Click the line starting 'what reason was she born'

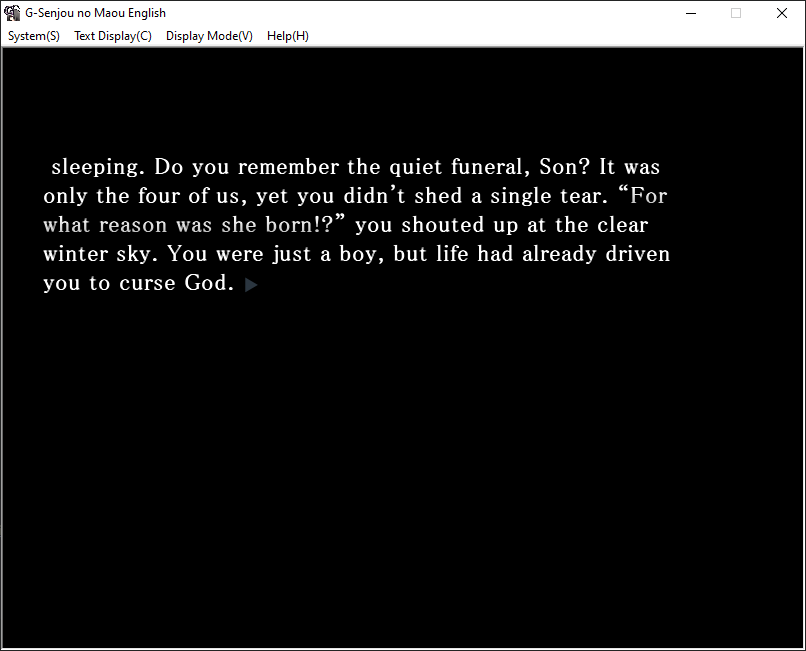345,225
